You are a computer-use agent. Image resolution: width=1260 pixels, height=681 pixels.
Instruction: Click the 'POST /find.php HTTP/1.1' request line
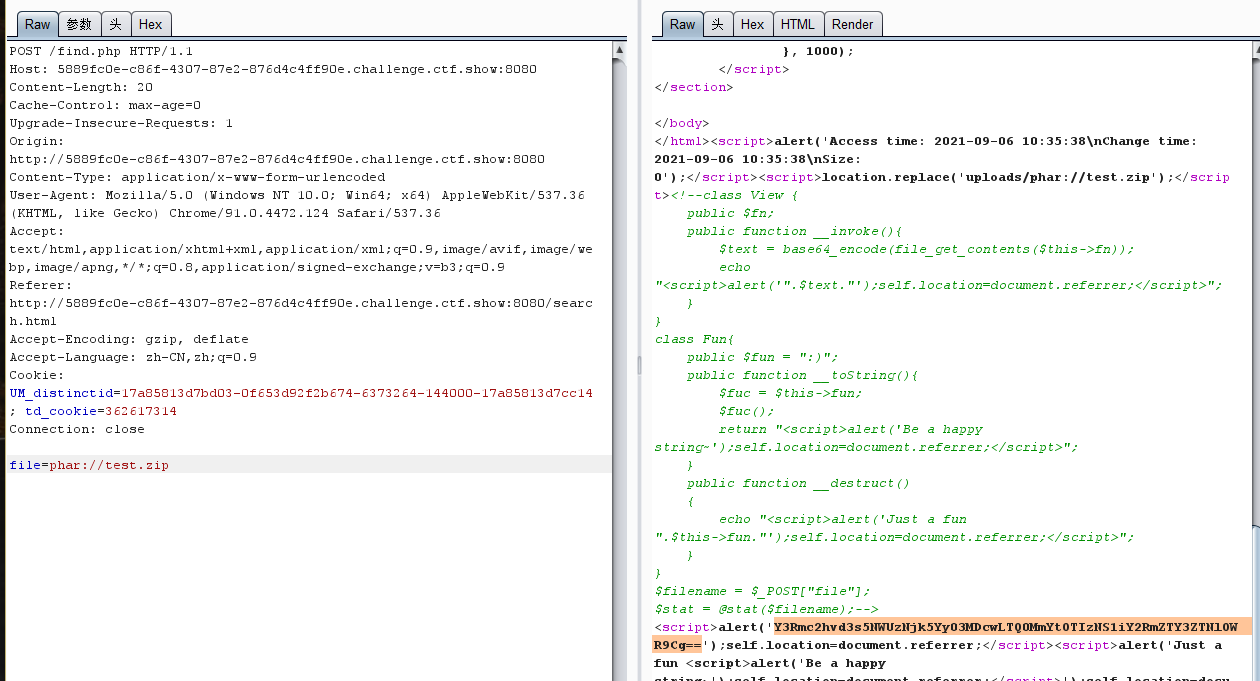point(101,51)
